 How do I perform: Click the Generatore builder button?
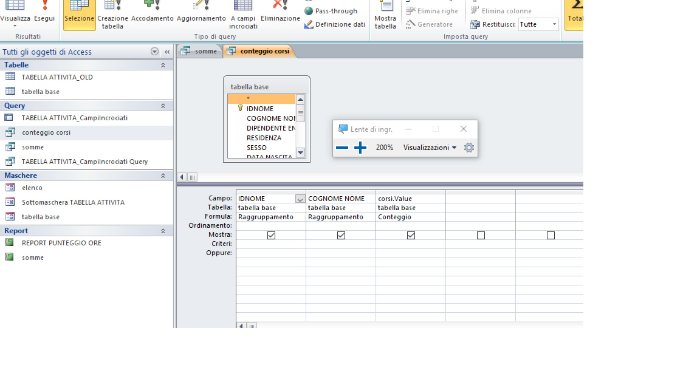click(x=429, y=25)
